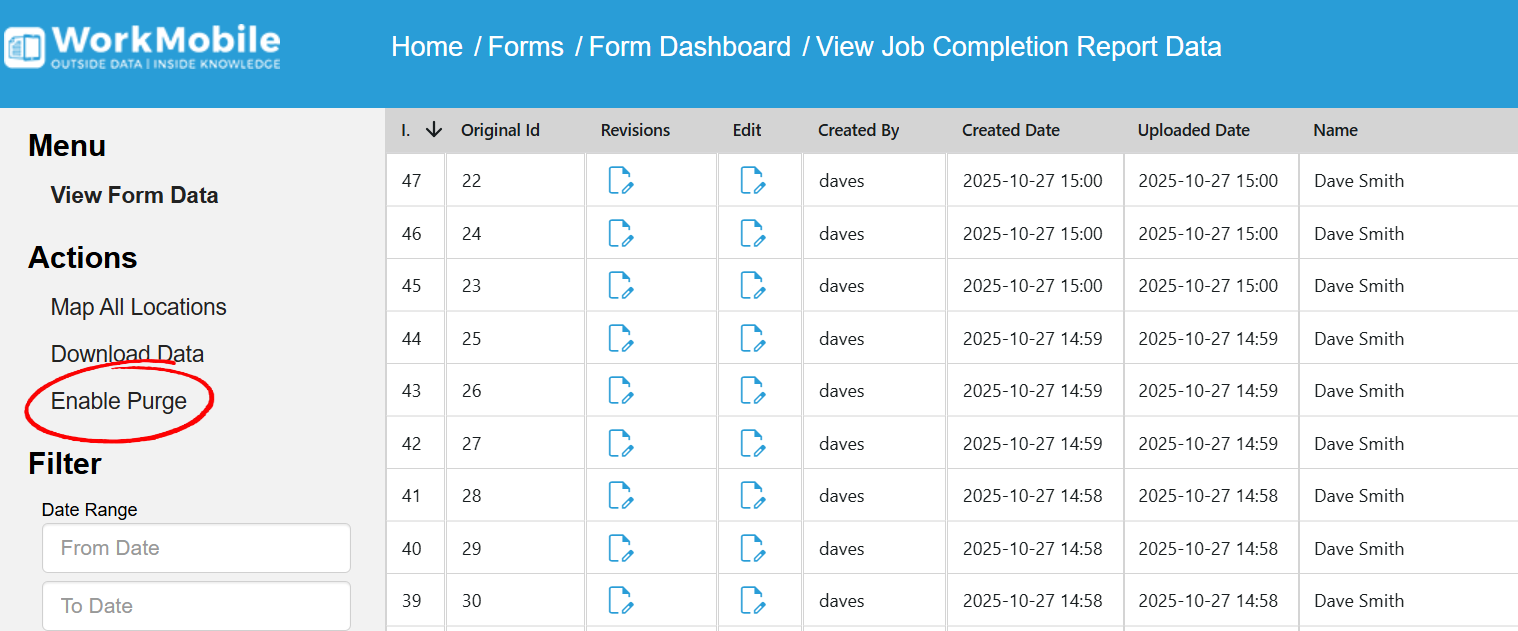The width and height of the screenshot is (1518, 631).
Task: Sort by Uploaded Date column header
Action: coord(1194,130)
